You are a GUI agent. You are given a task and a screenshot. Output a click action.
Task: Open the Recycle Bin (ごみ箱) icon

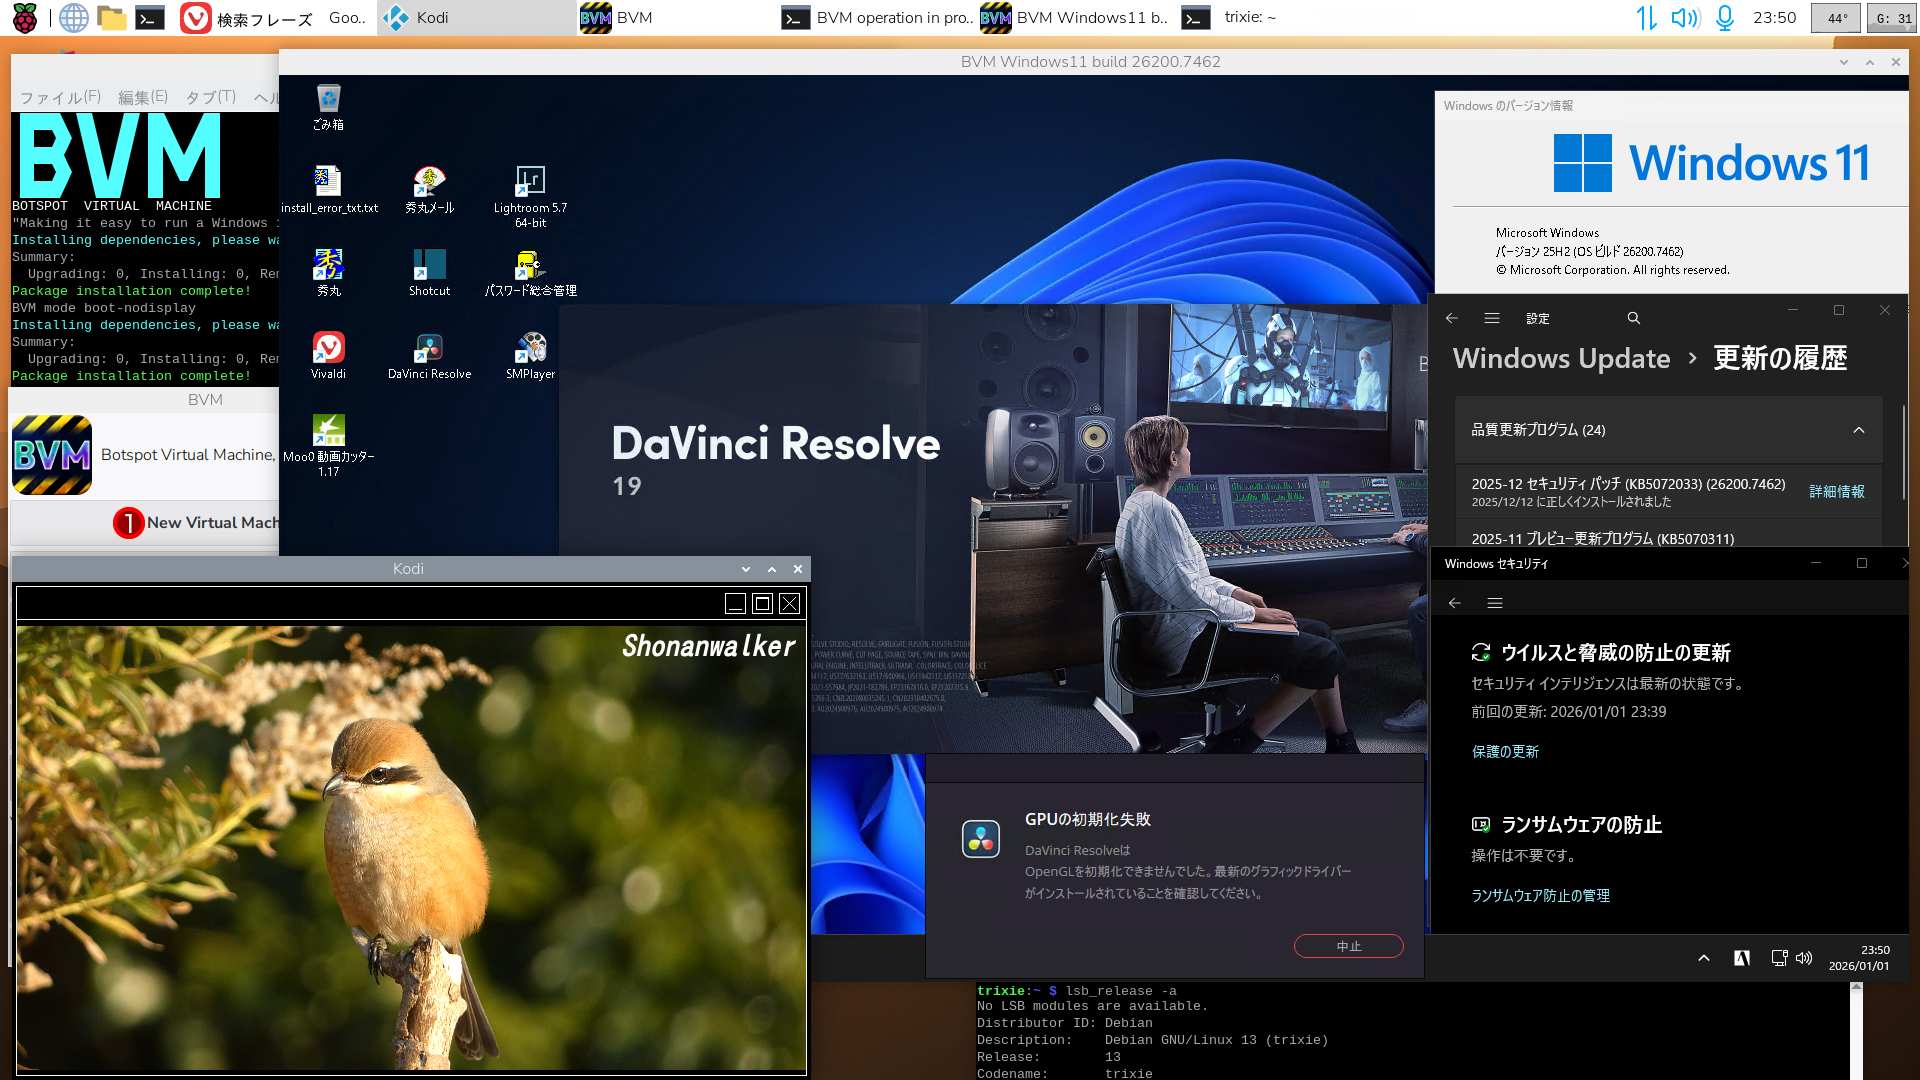(x=328, y=100)
